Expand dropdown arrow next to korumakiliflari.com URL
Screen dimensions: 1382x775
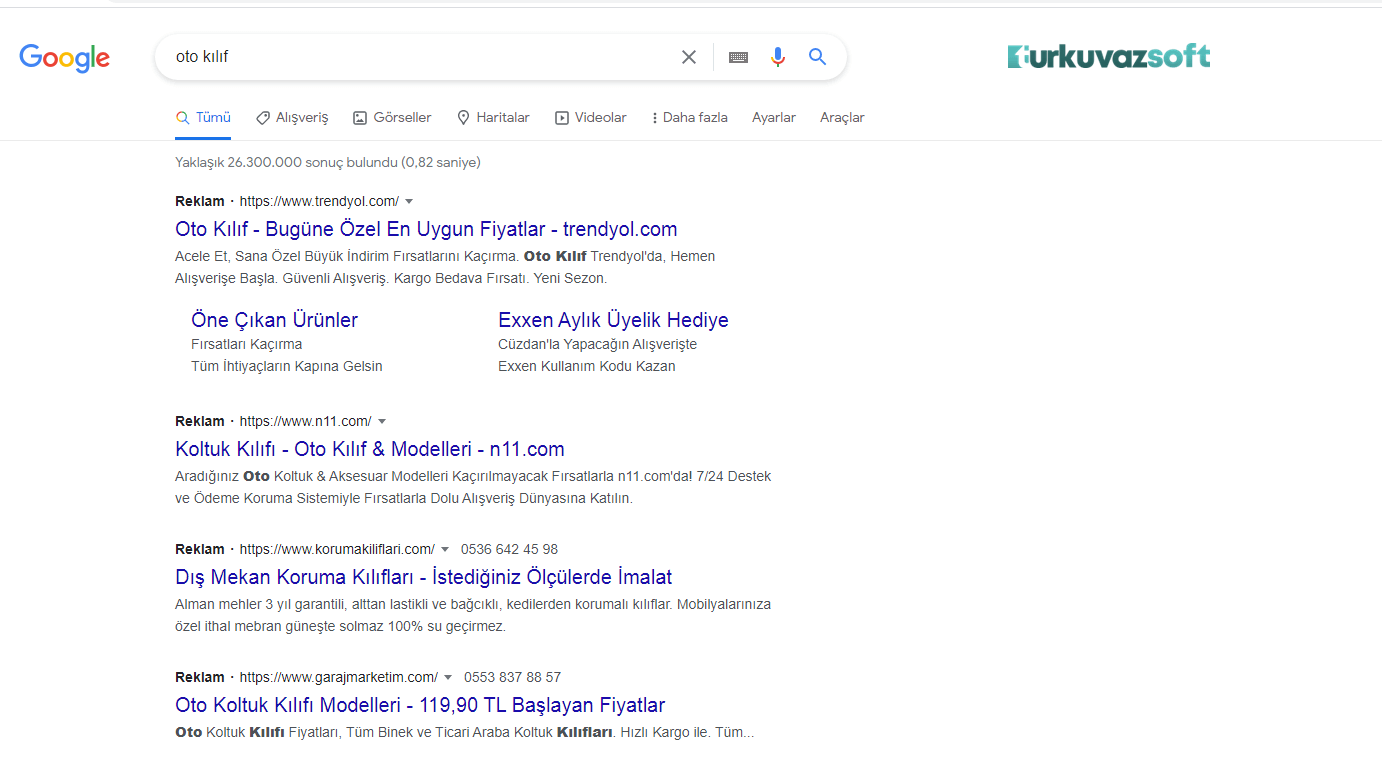(445, 549)
